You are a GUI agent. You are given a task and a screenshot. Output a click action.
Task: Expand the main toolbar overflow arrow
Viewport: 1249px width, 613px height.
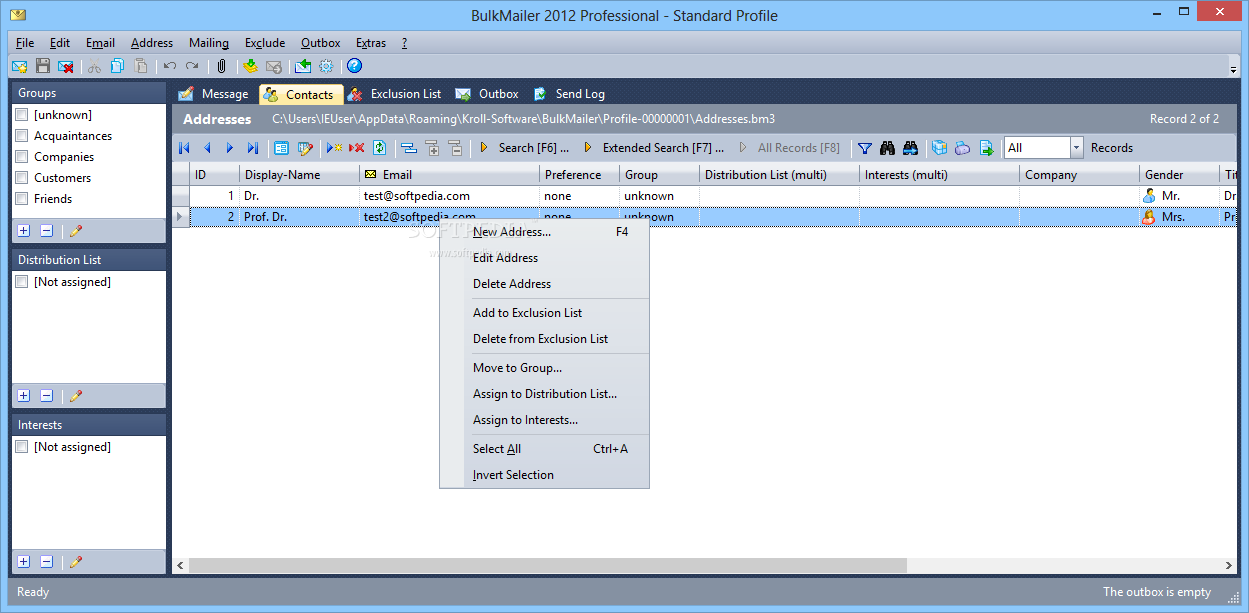coord(1233,68)
